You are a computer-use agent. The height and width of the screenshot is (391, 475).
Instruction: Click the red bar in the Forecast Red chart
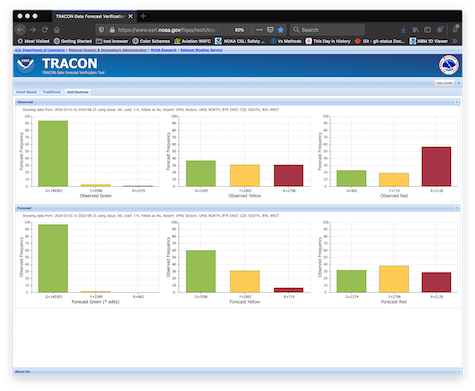tap(436, 282)
